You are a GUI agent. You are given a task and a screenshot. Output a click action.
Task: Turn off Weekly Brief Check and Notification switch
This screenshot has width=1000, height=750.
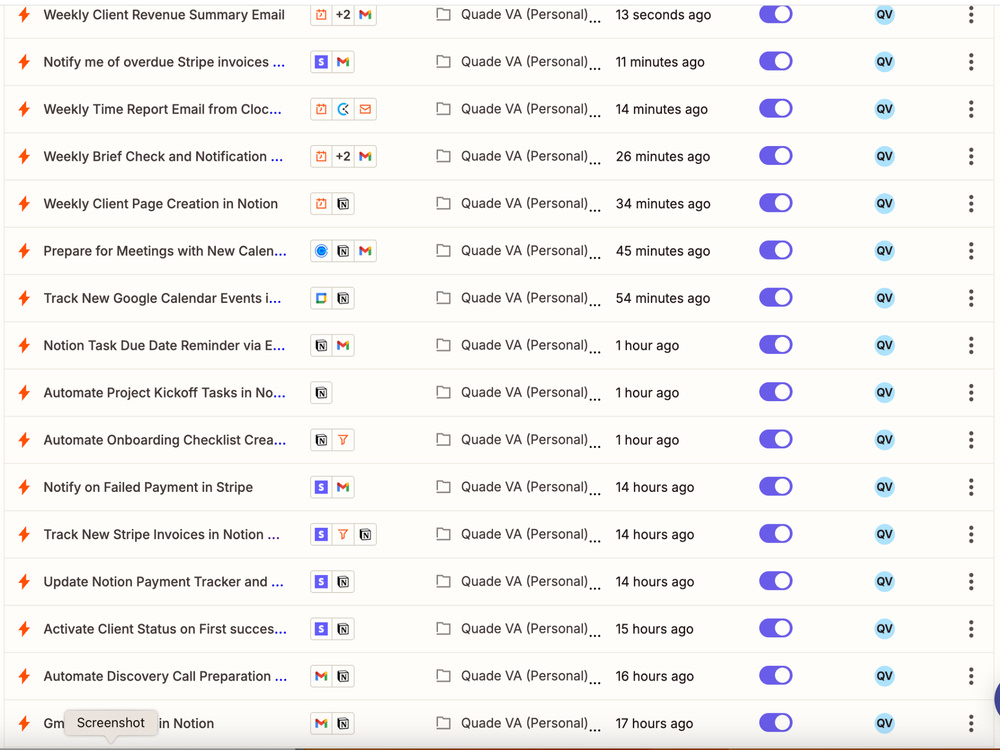(776, 156)
